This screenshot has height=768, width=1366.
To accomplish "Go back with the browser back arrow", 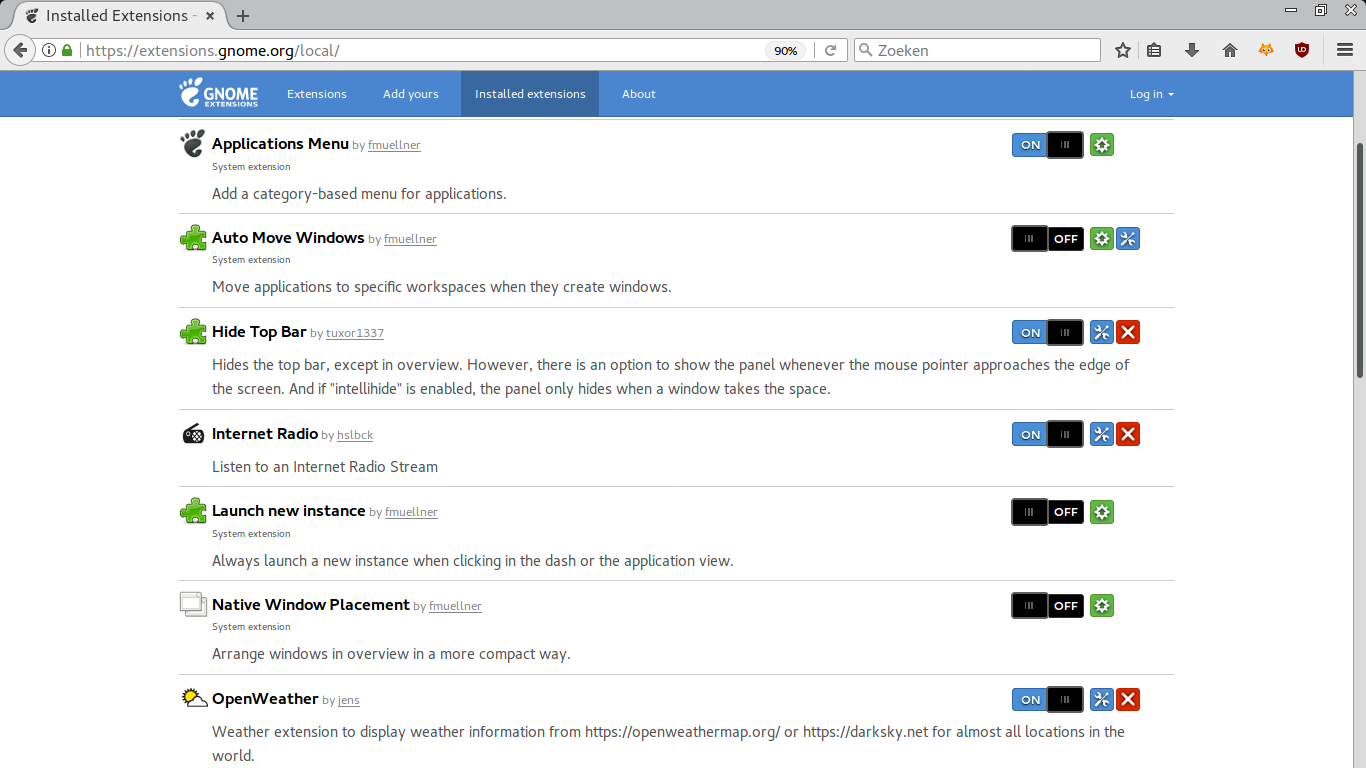I will 19,50.
